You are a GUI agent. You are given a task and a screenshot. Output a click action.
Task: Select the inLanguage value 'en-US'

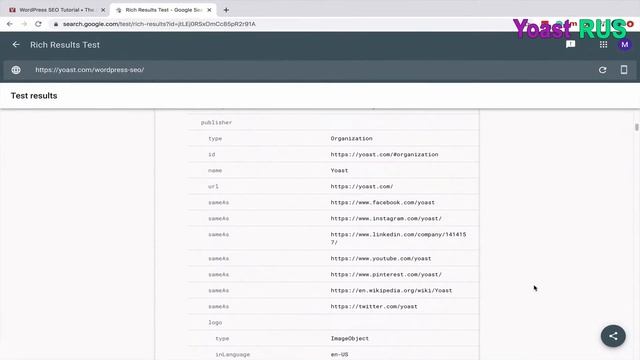click(x=339, y=354)
